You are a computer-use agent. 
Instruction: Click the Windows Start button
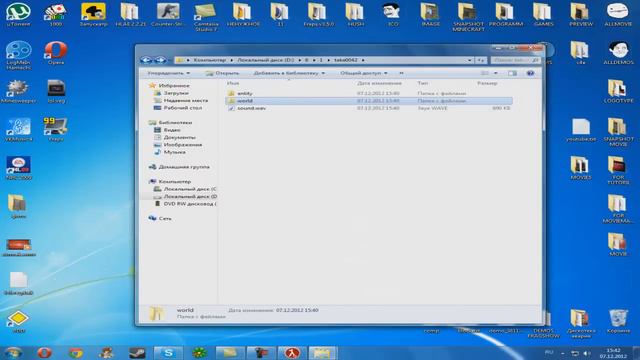(x=13, y=352)
